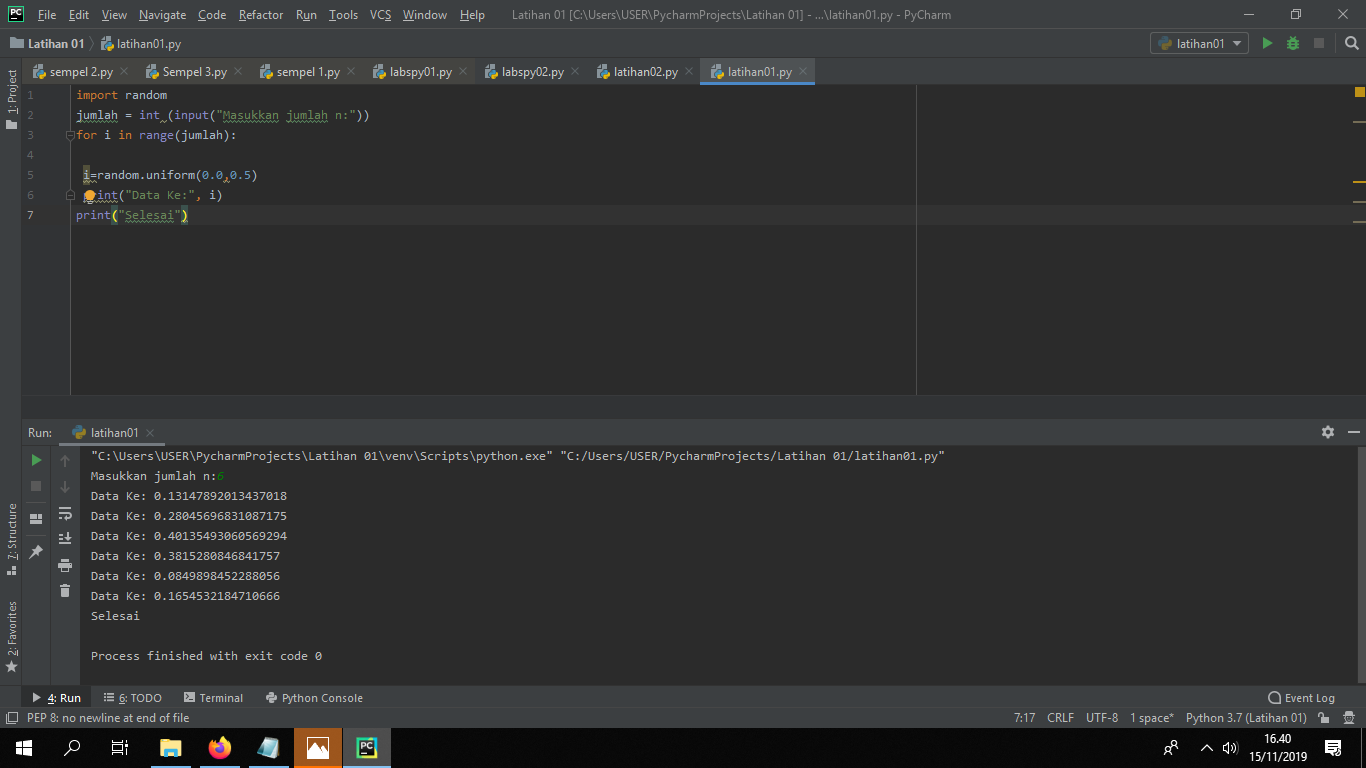Open Run panel settings gear
The height and width of the screenshot is (768, 1366).
click(1328, 432)
